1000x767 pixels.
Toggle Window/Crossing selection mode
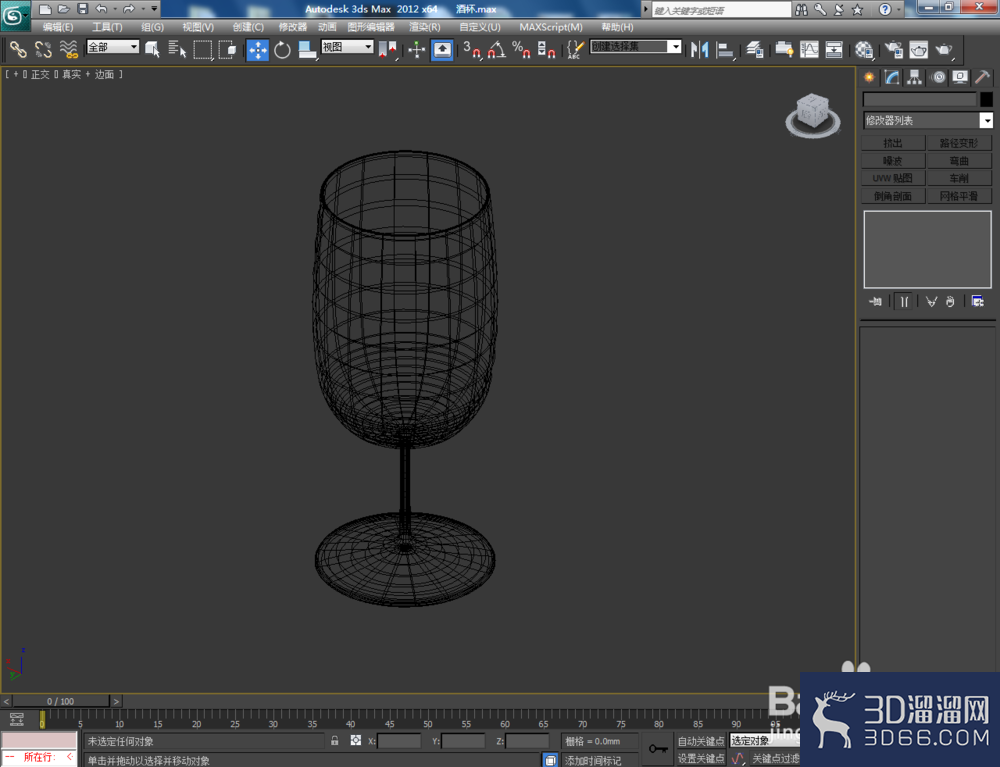[x=227, y=49]
